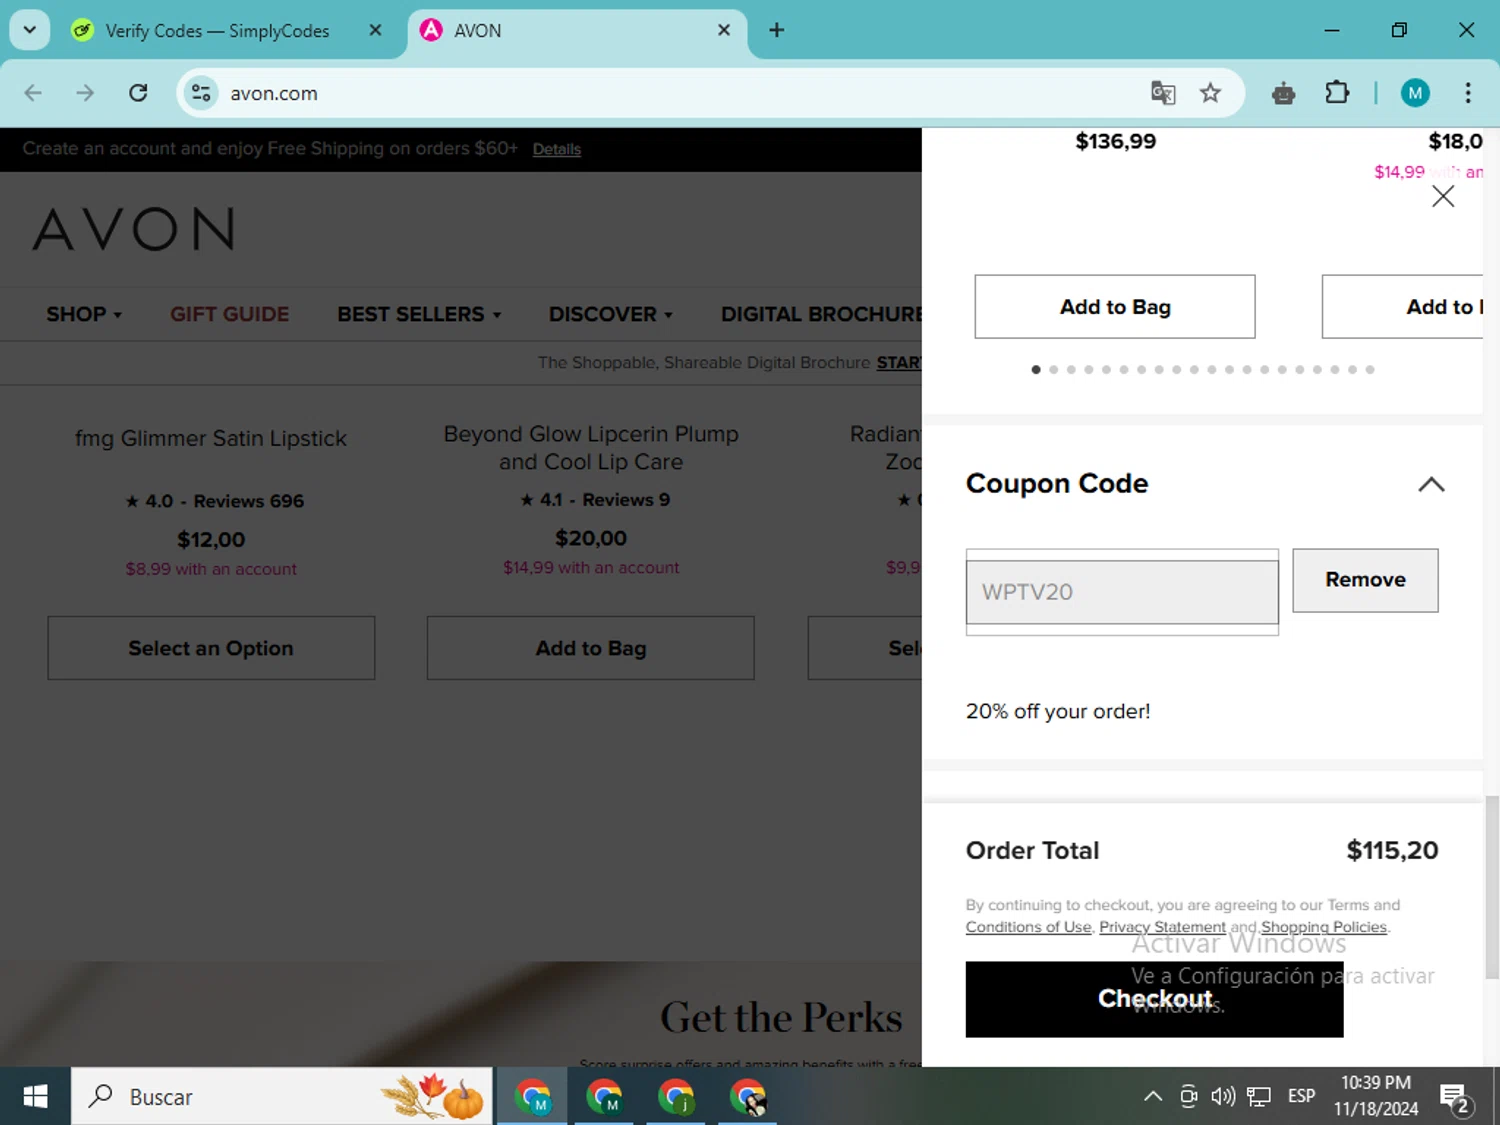
Task: Open the Windows Start menu
Action: point(35,1096)
